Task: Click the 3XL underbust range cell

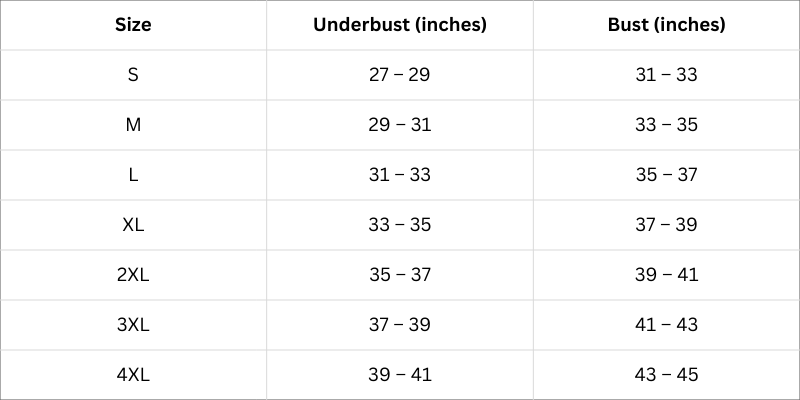Action: [400, 325]
